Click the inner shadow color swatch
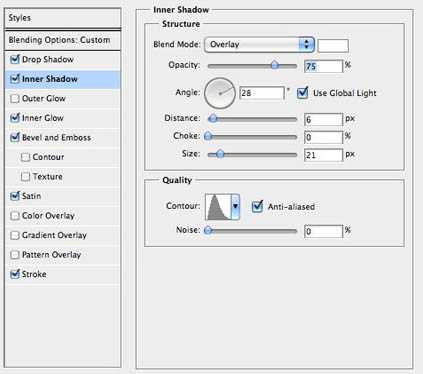The image size is (423, 374). click(x=333, y=46)
